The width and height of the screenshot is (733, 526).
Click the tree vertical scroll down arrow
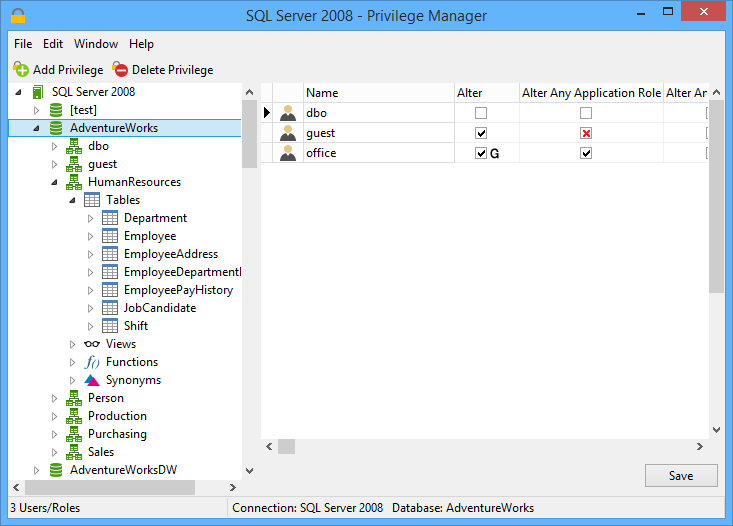coord(250,470)
